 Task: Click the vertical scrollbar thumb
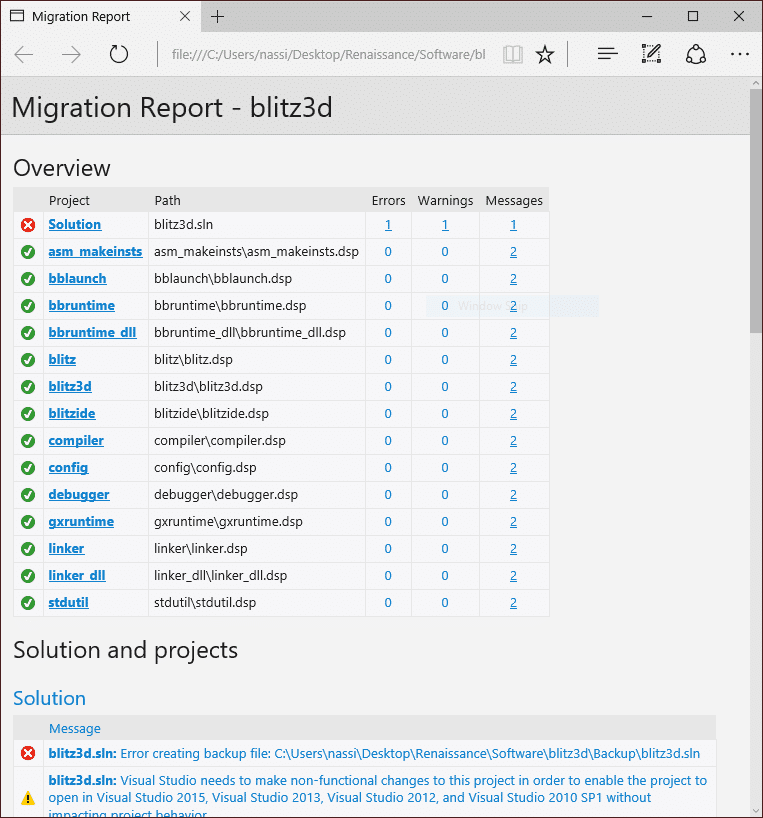[x=756, y=211]
